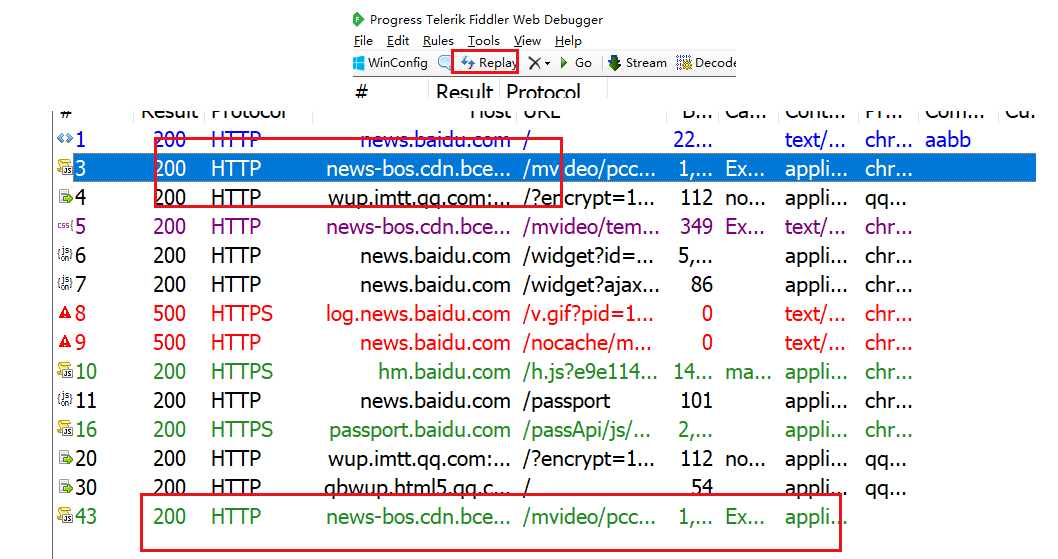1058x559 pixels.
Task: Select URL /nocache/m... in session 9
Action: pos(587,343)
